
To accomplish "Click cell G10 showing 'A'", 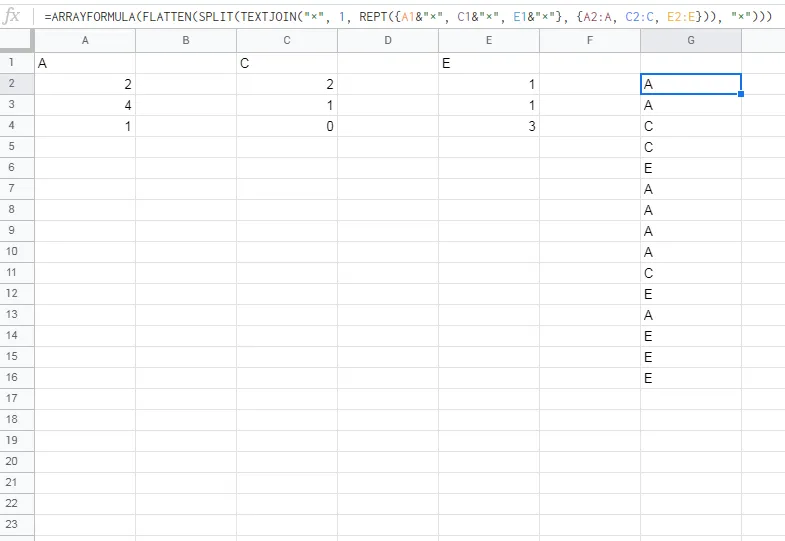I will coord(691,252).
